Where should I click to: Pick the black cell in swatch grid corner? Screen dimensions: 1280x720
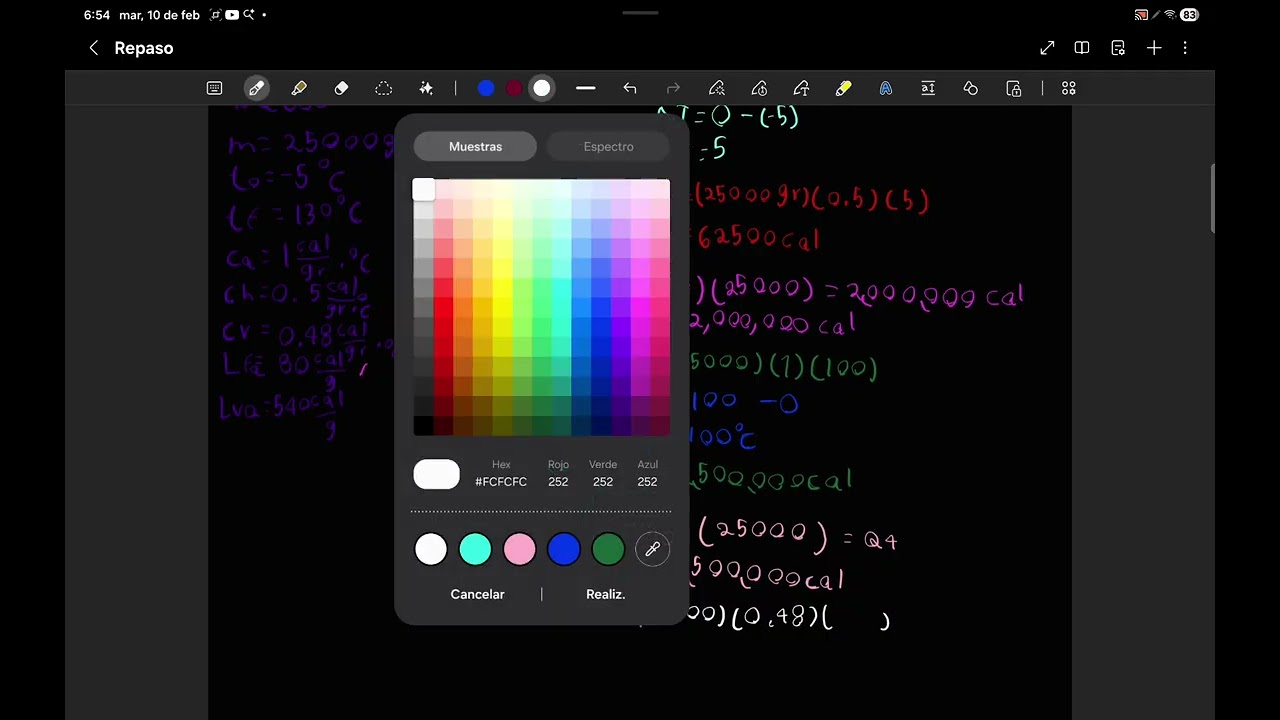[423, 425]
